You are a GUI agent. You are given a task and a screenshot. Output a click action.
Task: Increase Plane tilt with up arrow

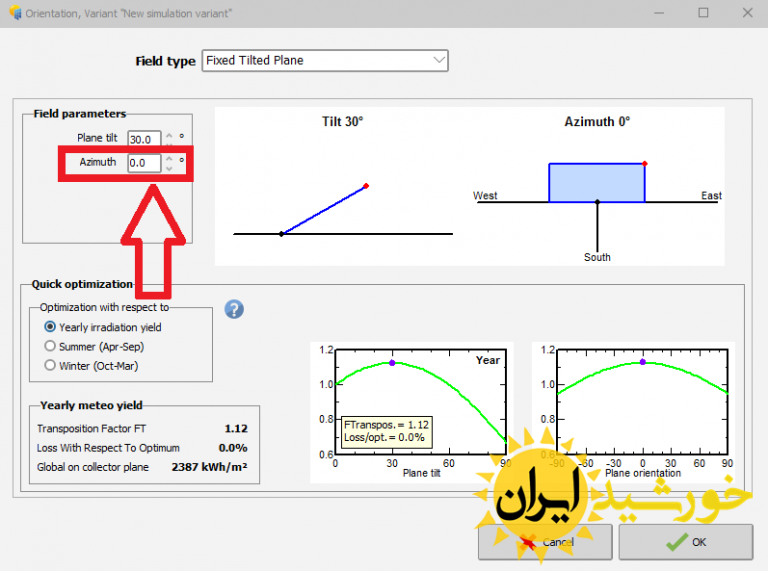click(x=169, y=134)
